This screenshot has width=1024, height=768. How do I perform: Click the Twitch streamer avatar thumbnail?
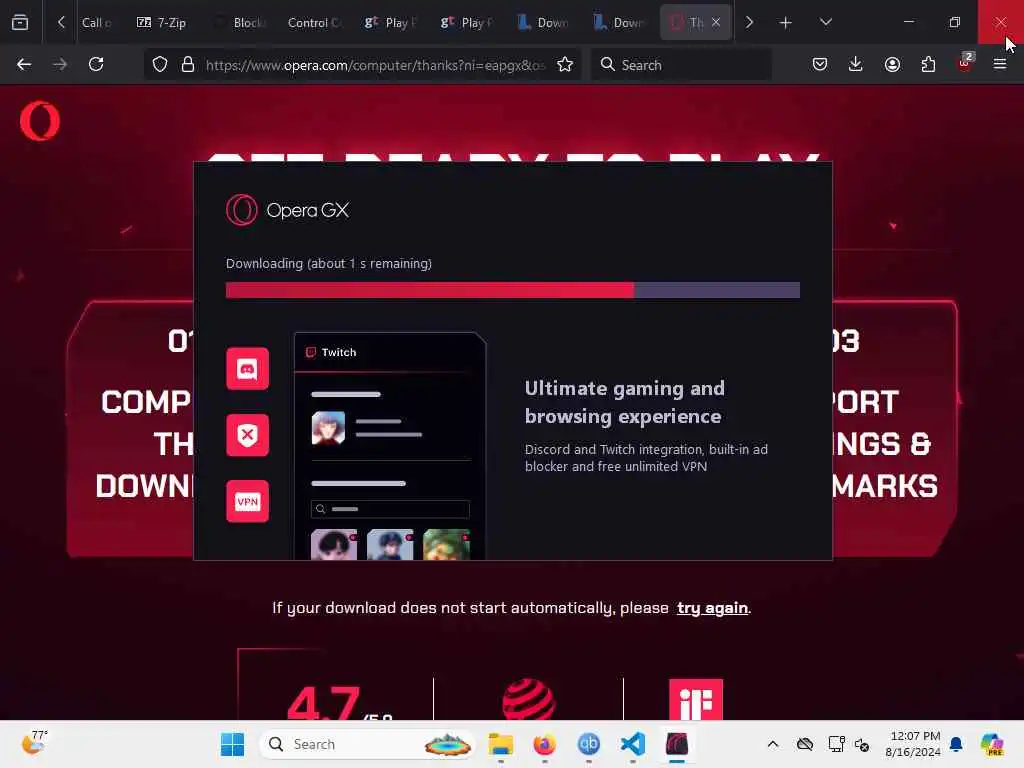[328, 428]
